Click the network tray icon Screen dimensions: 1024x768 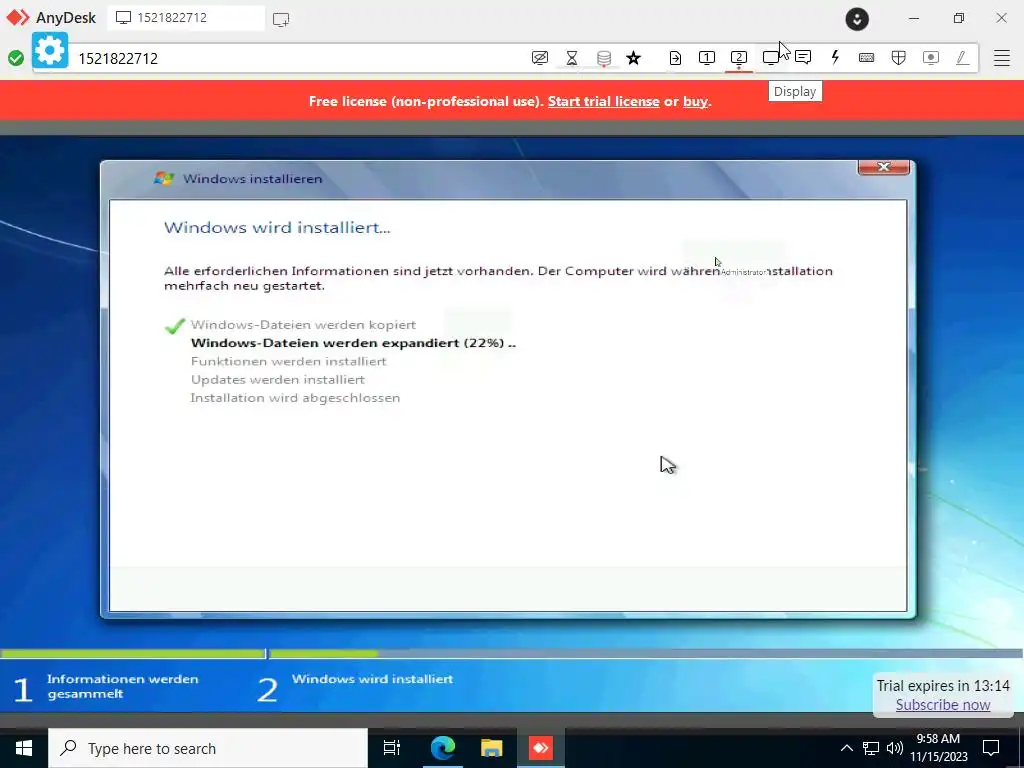[x=871, y=748]
